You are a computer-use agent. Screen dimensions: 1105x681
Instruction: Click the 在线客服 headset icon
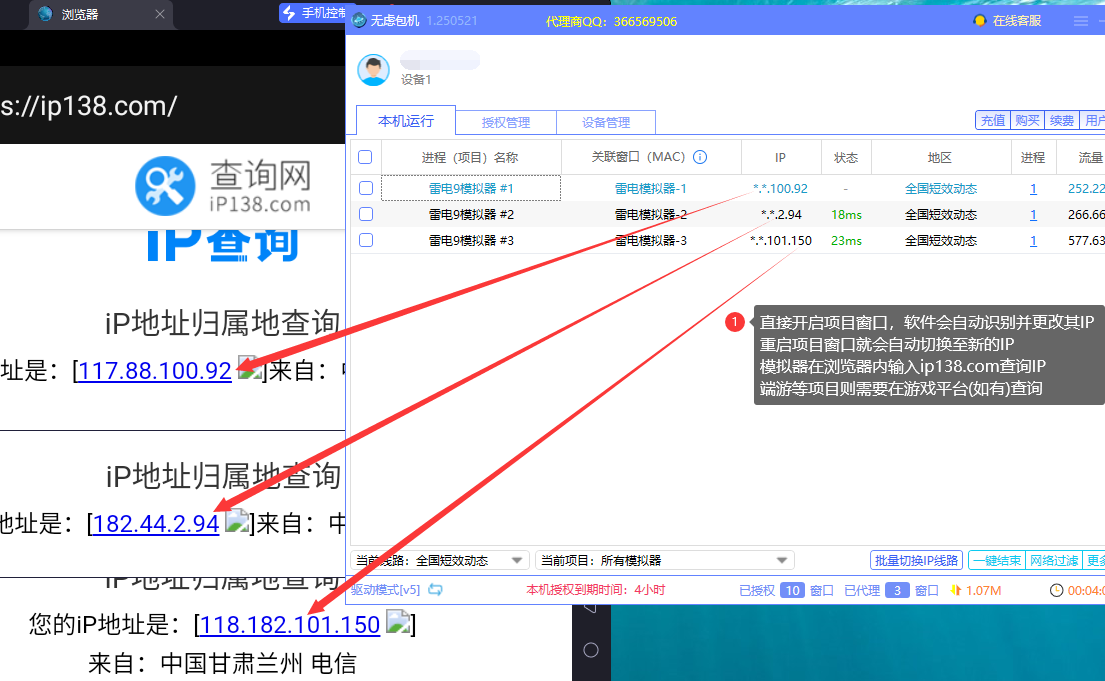click(x=980, y=20)
